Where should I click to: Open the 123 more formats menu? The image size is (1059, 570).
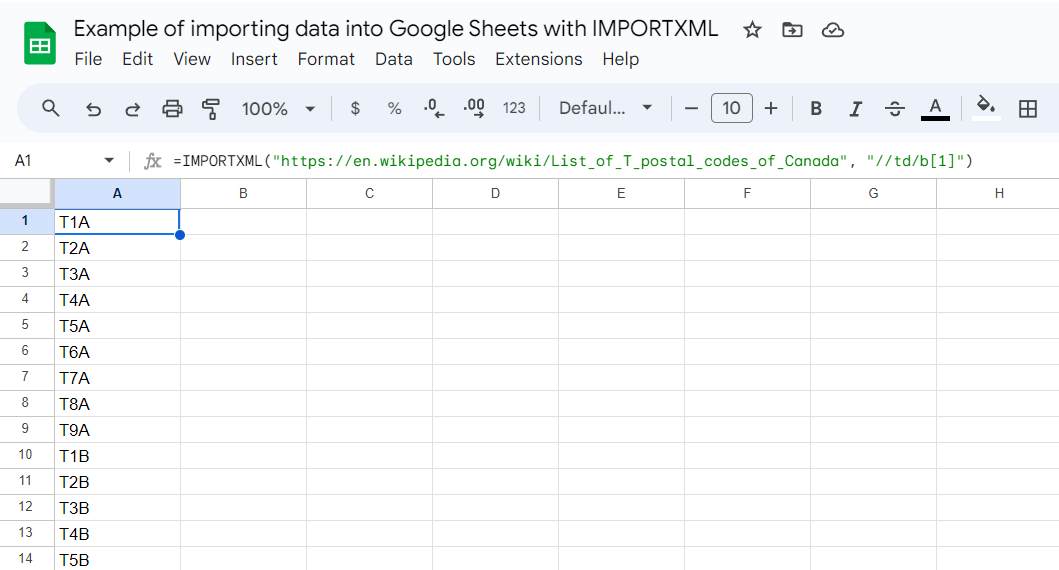pyautogui.click(x=514, y=108)
